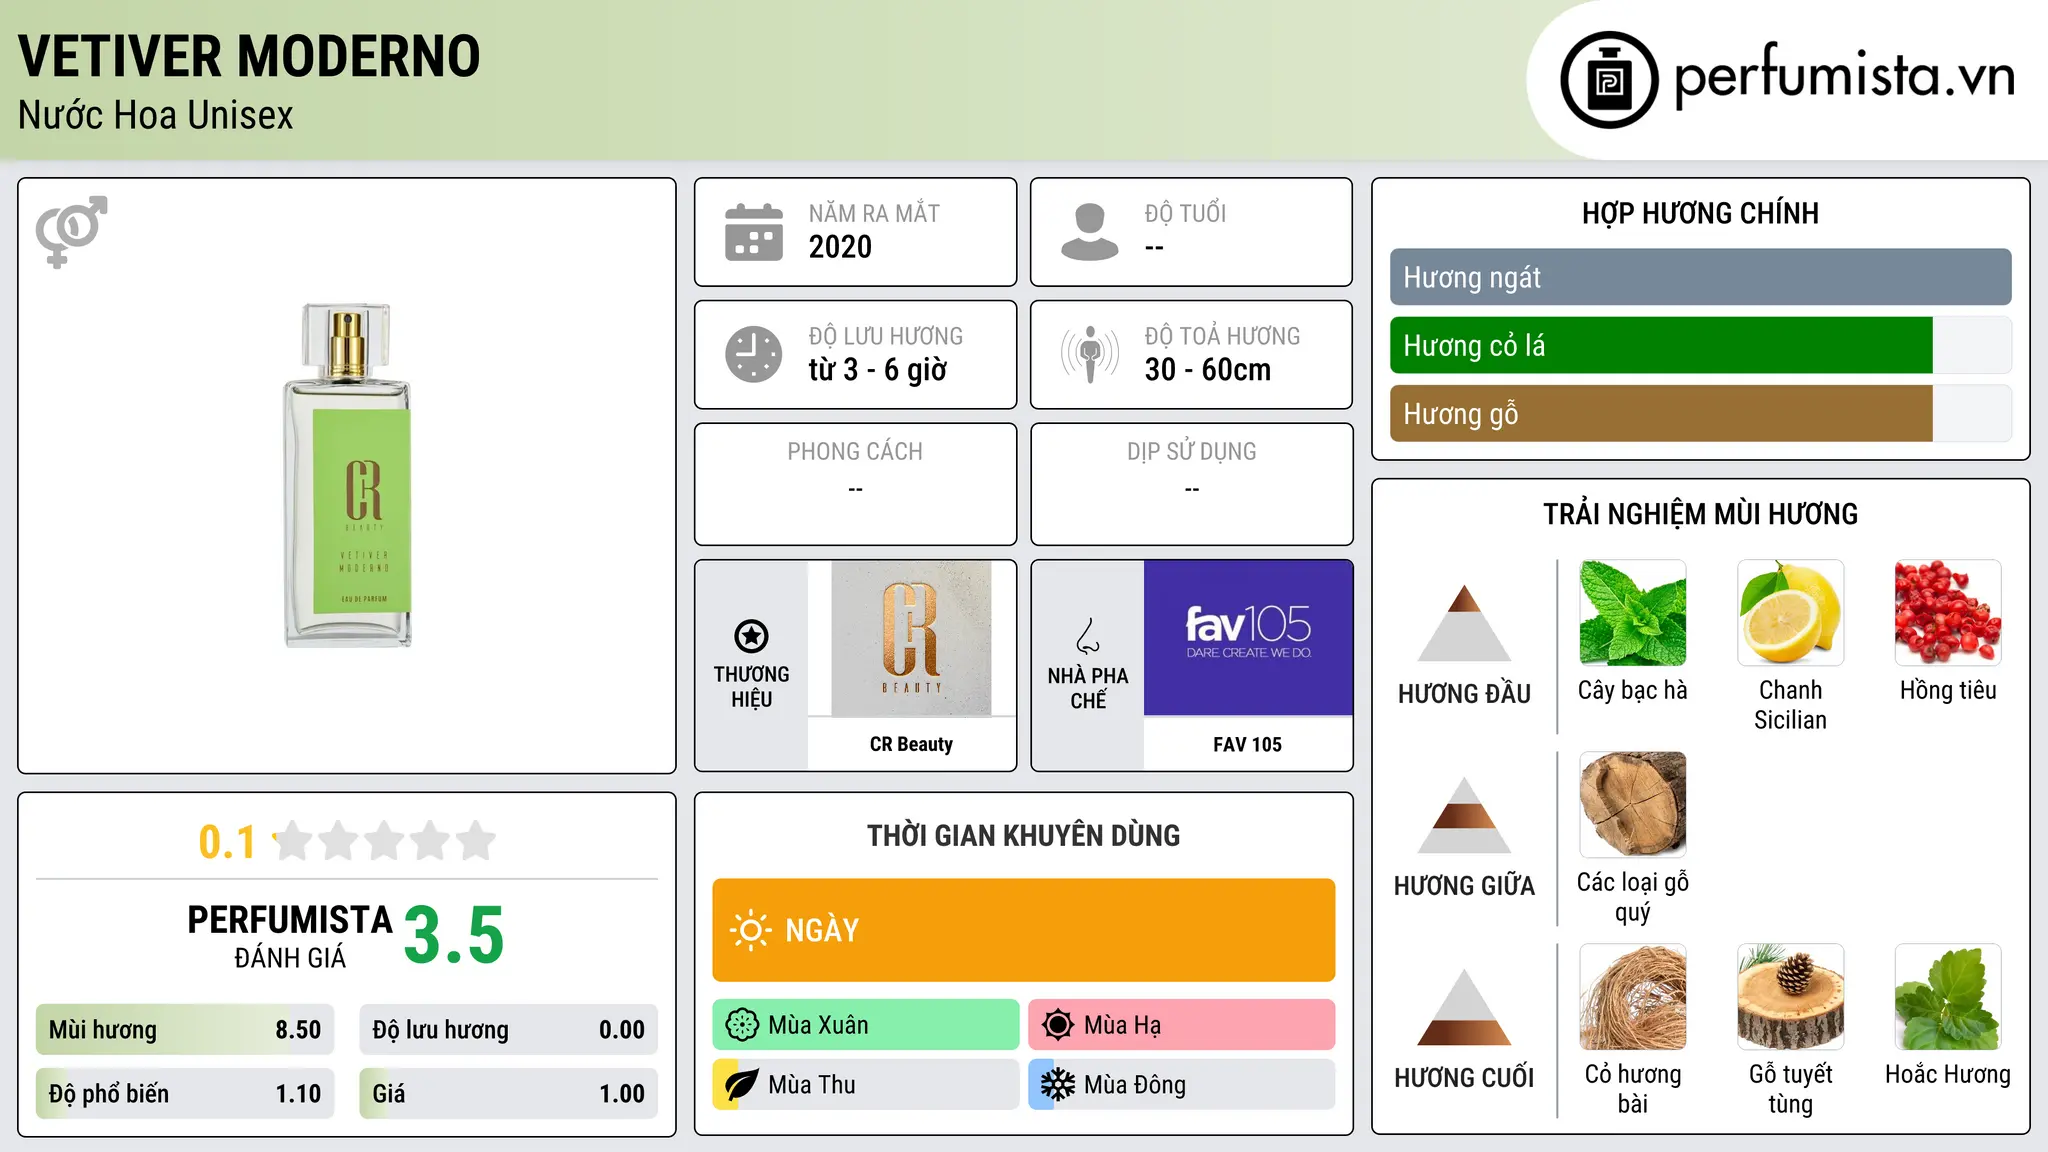Click the Mùa Xuân season bar
Viewport: 2048px width, 1152px height.
click(x=866, y=1025)
